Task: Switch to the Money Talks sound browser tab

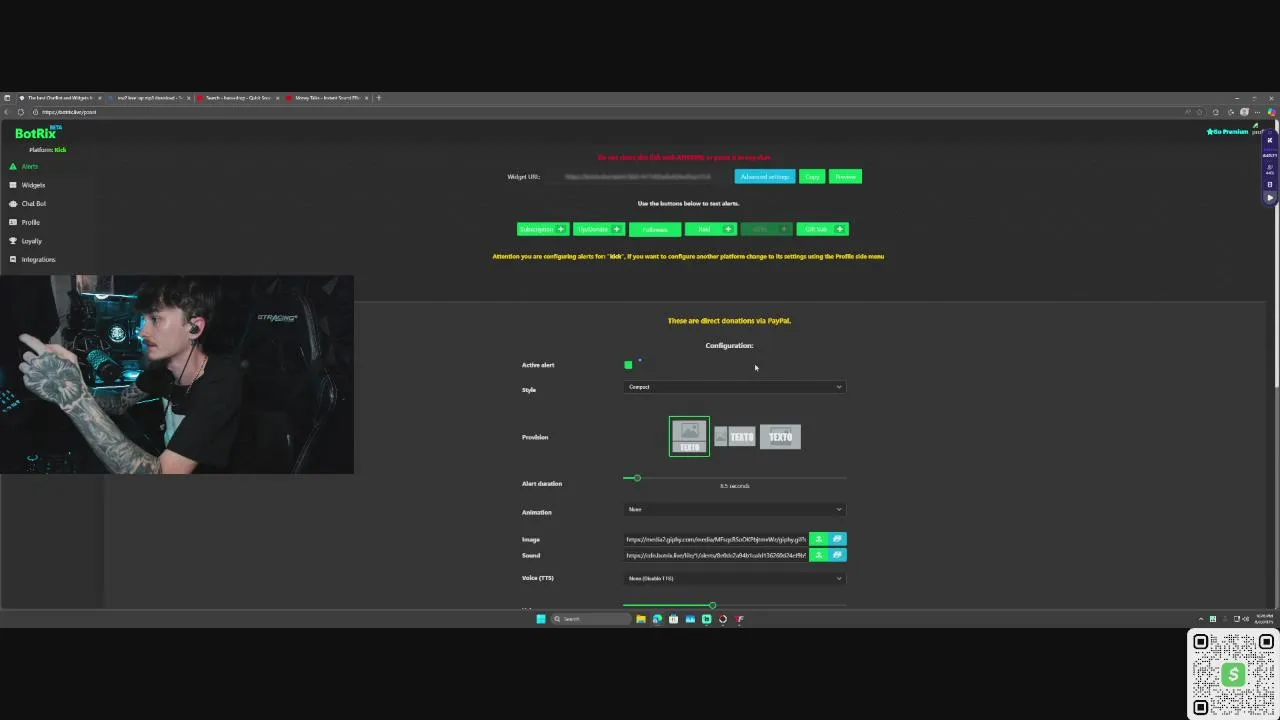Action: tap(327, 98)
